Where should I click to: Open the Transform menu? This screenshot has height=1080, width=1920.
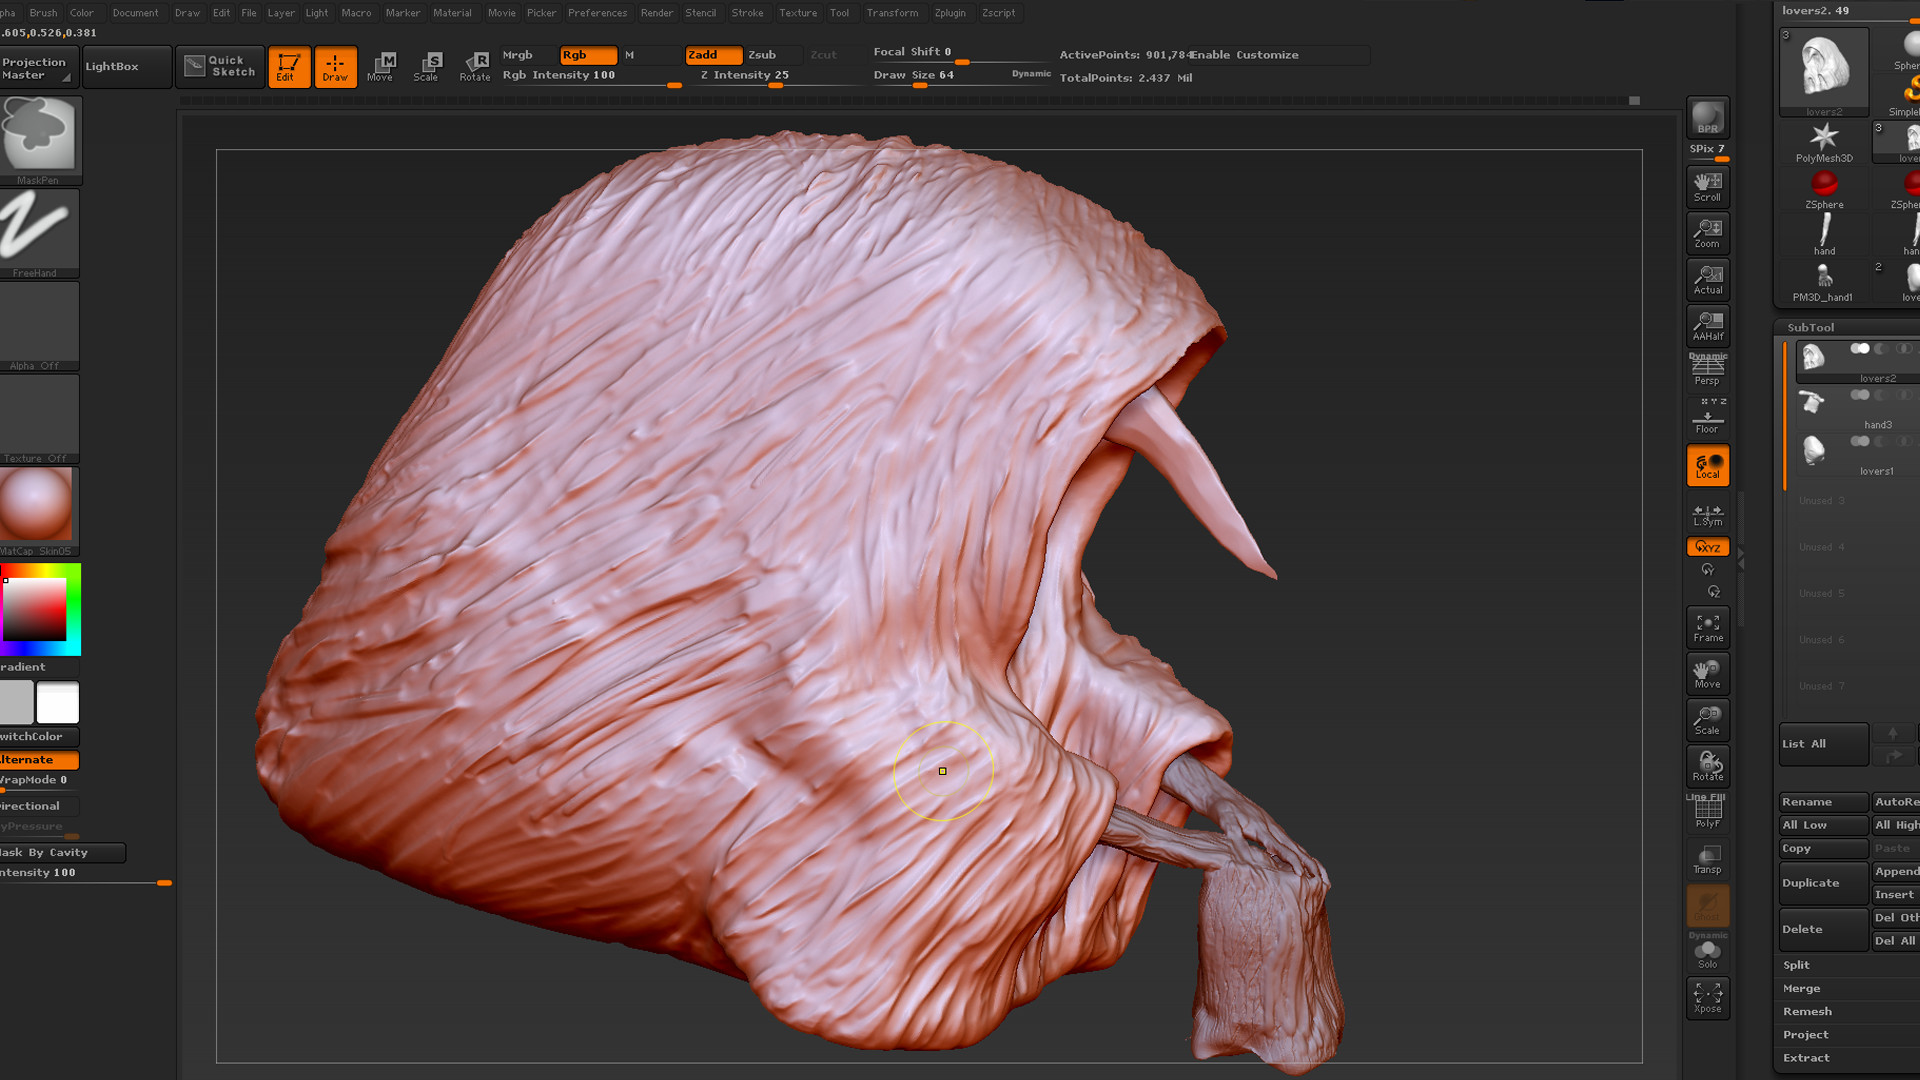click(892, 13)
